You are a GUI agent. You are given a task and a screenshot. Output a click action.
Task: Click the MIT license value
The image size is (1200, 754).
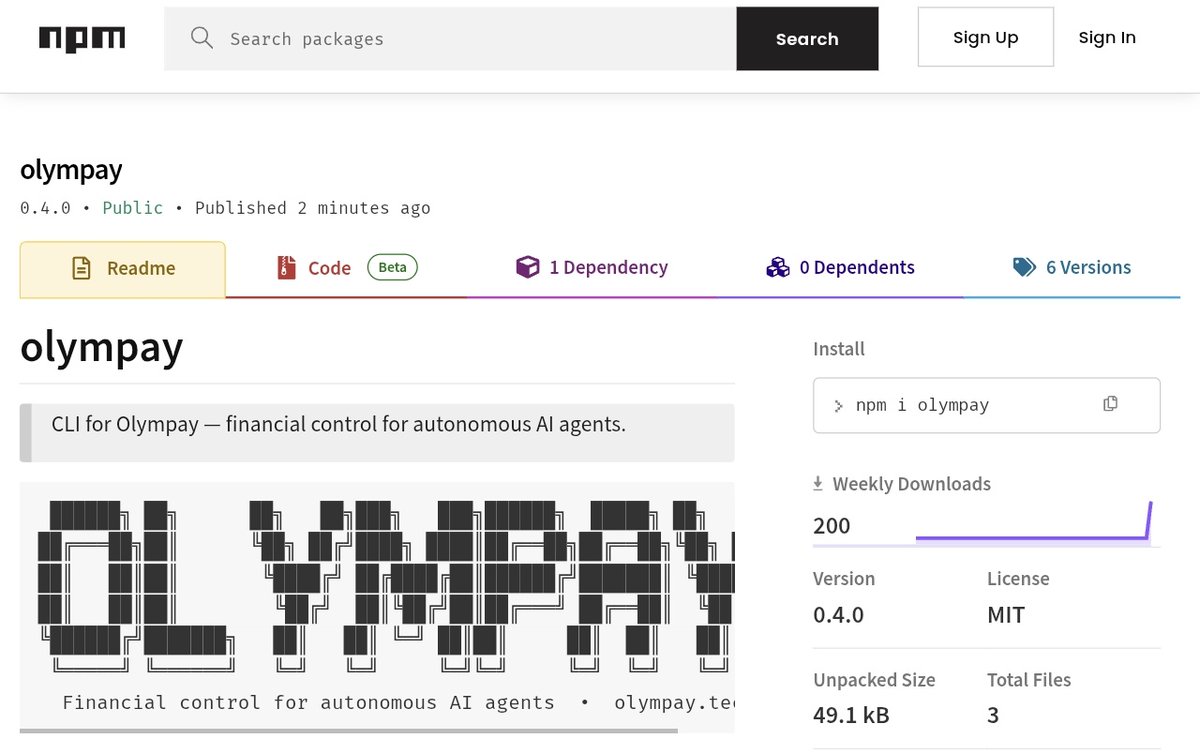tap(1006, 615)
